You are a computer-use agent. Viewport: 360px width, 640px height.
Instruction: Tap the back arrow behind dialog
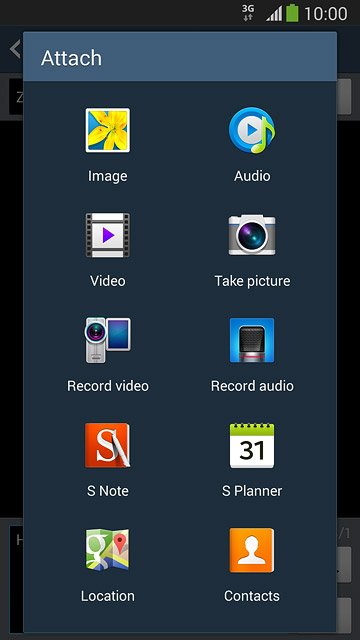pyautogui.click(x=15, y=49)
